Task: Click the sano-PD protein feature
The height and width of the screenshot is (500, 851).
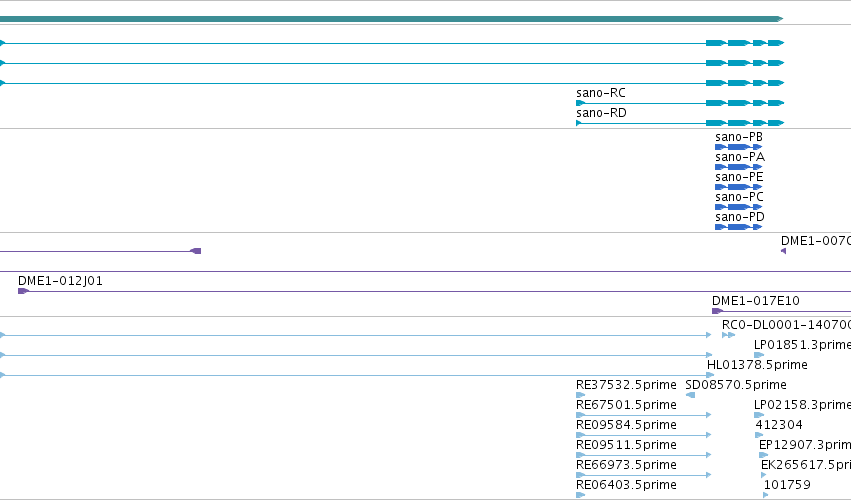Action: [739, 227]
